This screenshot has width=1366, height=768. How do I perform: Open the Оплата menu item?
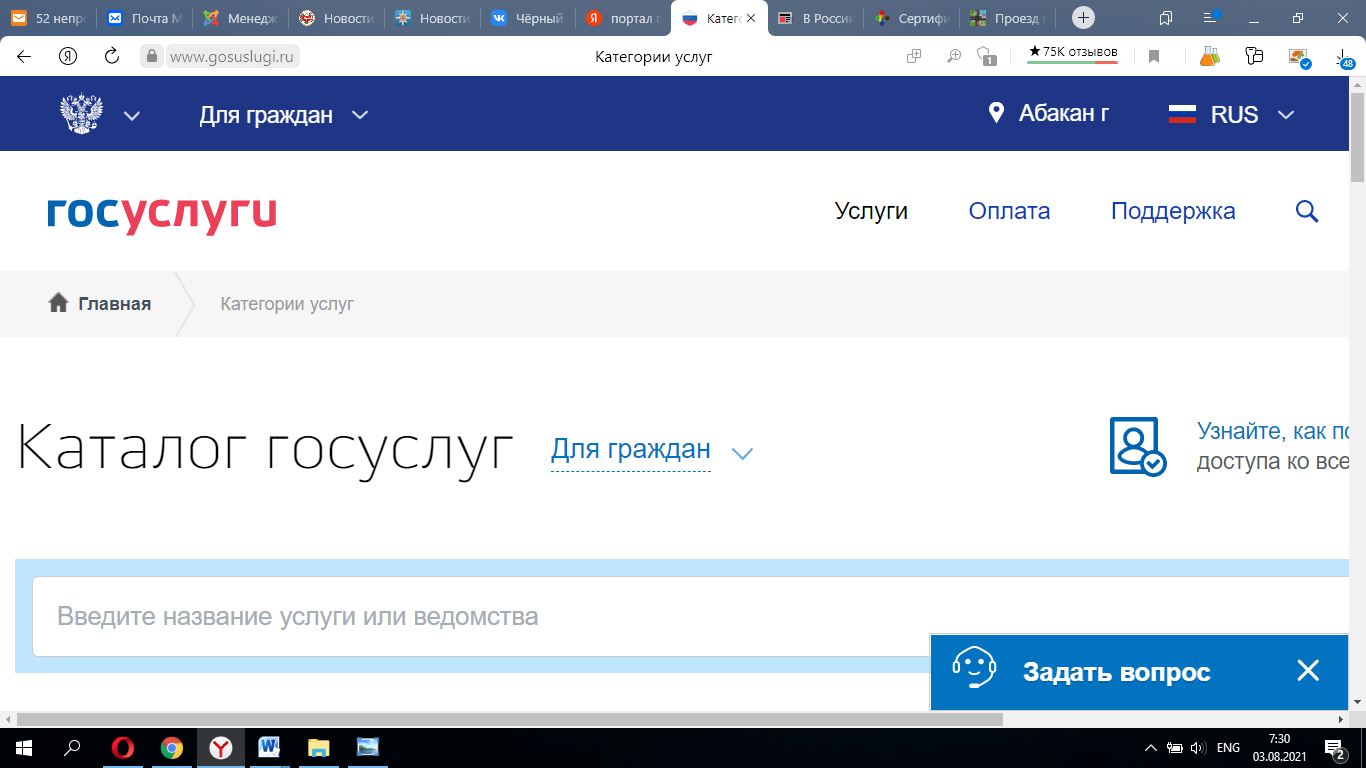point(1009,211)
